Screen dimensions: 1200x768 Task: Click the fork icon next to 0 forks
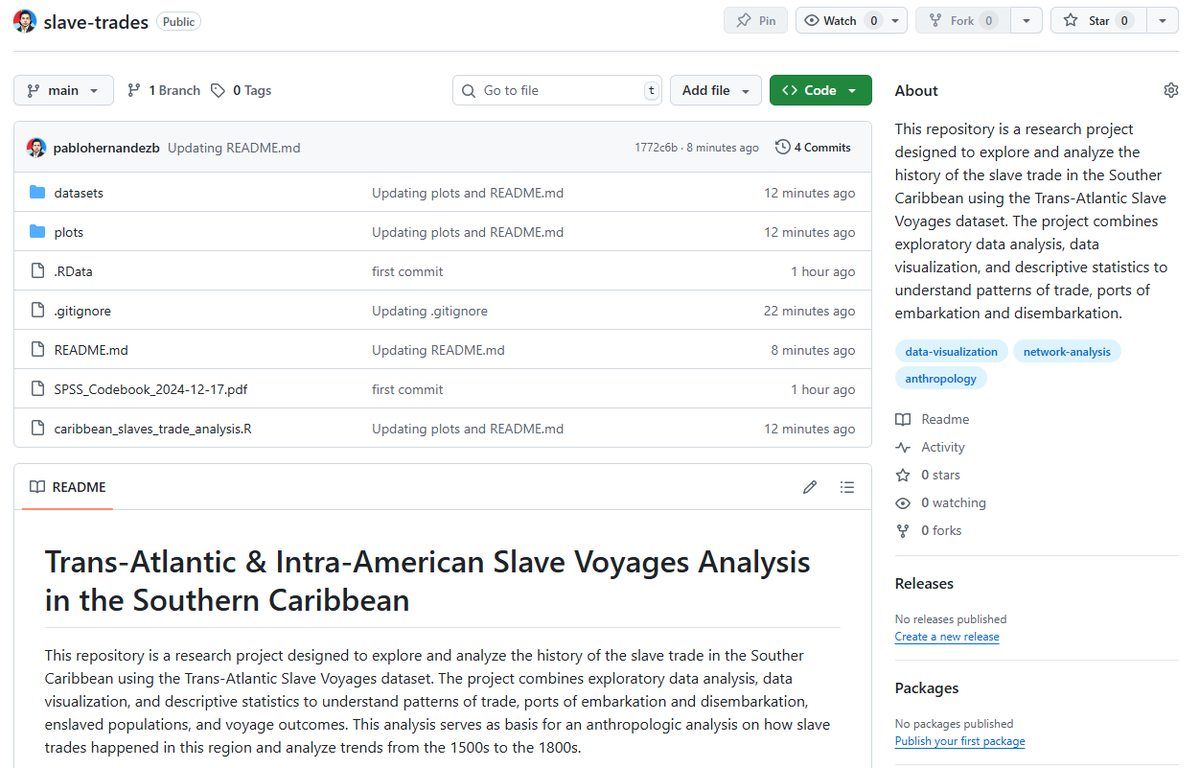[903, 531]
